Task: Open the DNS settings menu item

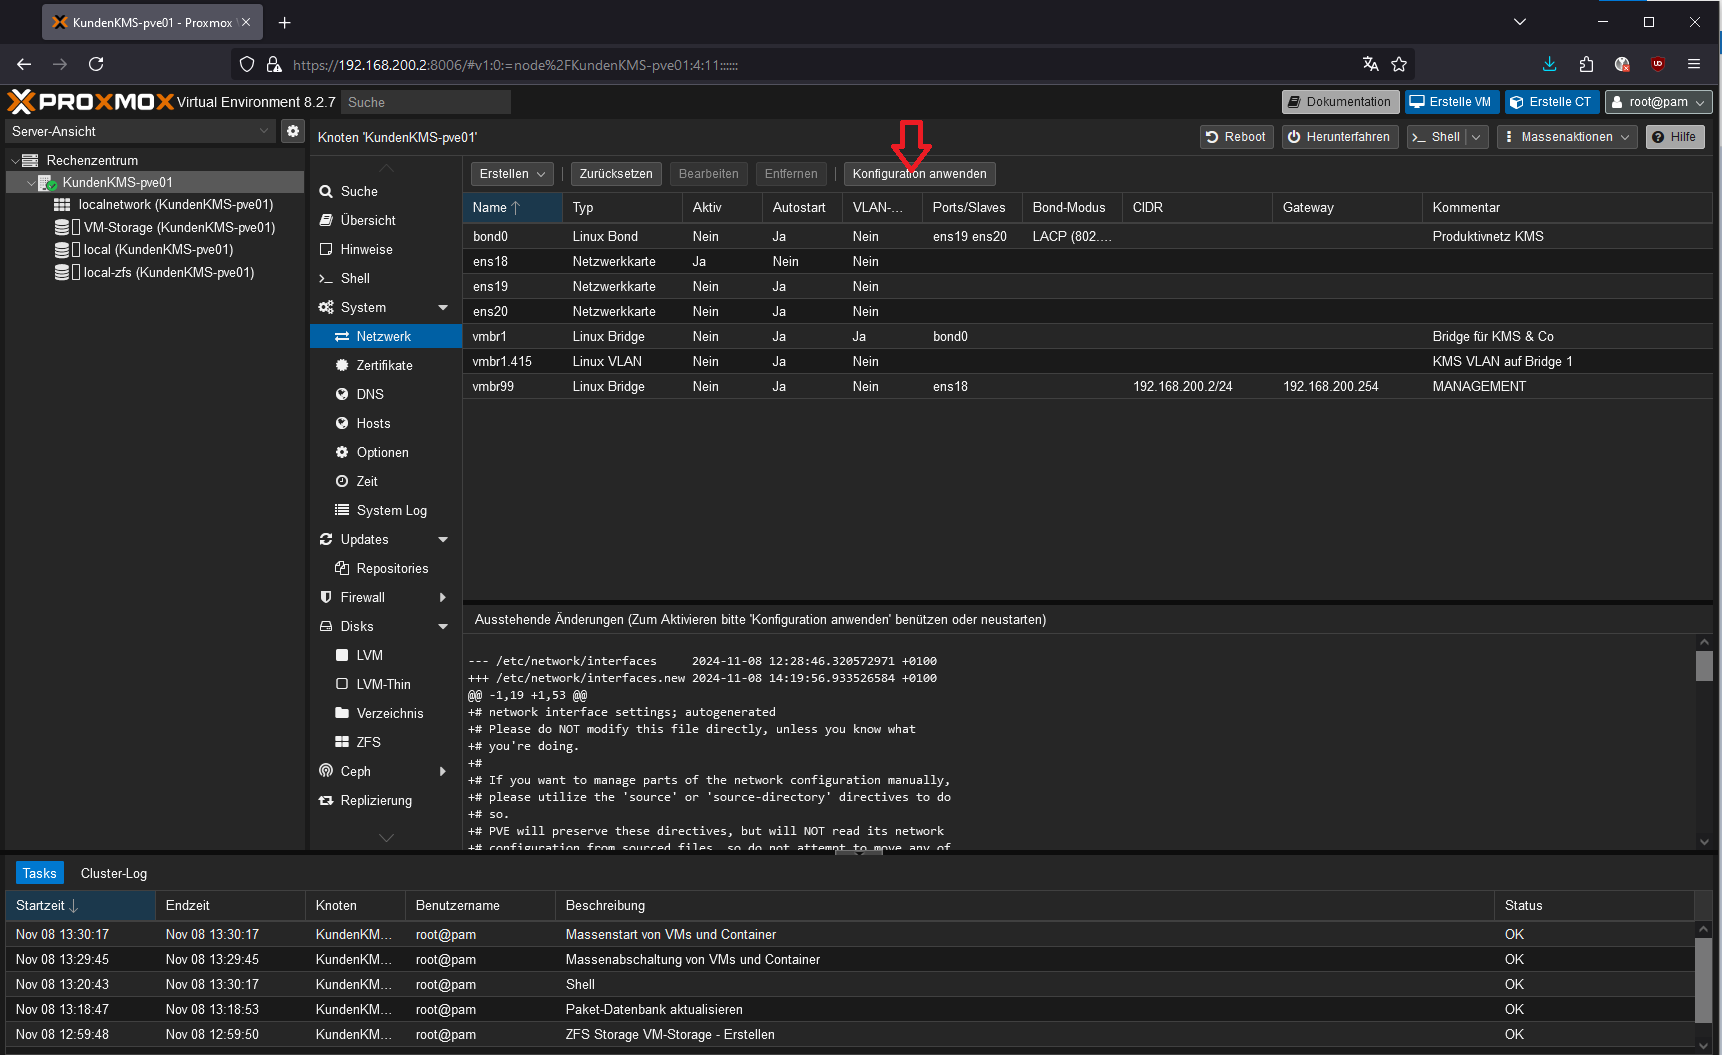Action: point(370,394)
